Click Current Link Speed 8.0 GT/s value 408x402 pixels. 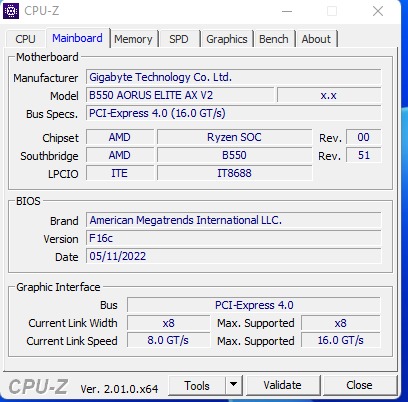pyautogui.click(x=169, y=341)
